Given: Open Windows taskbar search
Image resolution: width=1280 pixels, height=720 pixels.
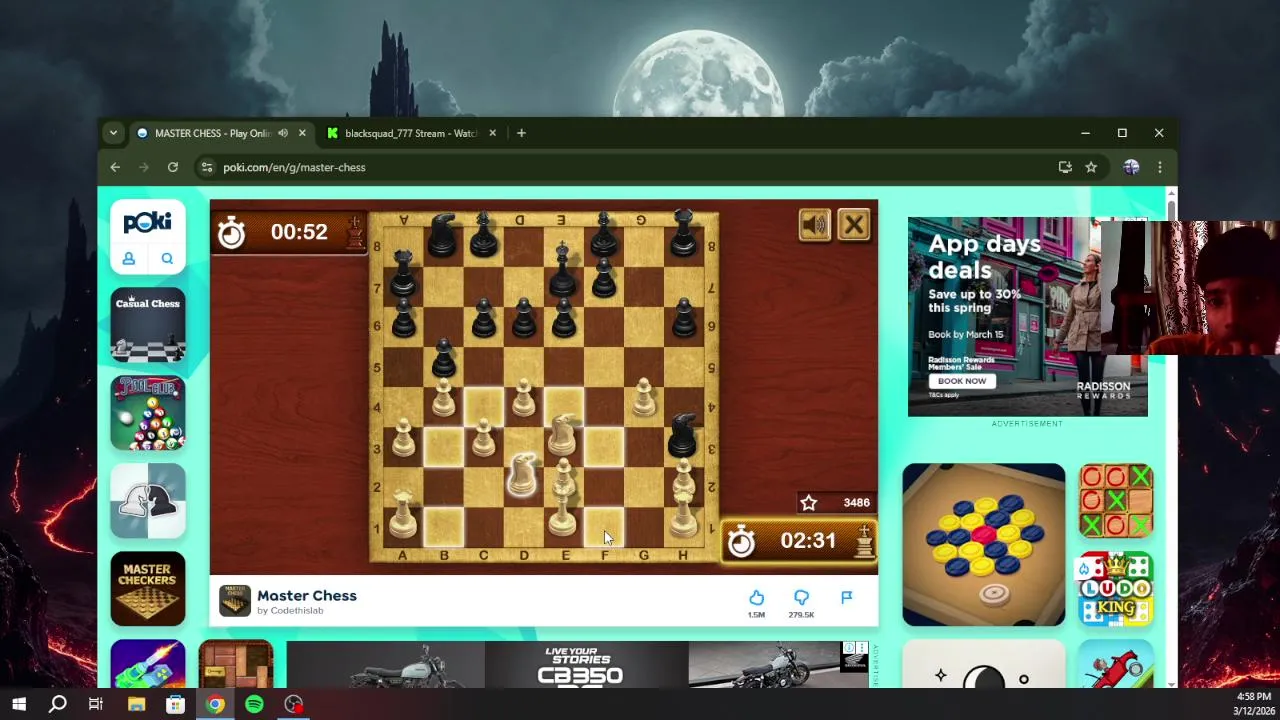Looking at the screenshot, I should tap(58, 704).
